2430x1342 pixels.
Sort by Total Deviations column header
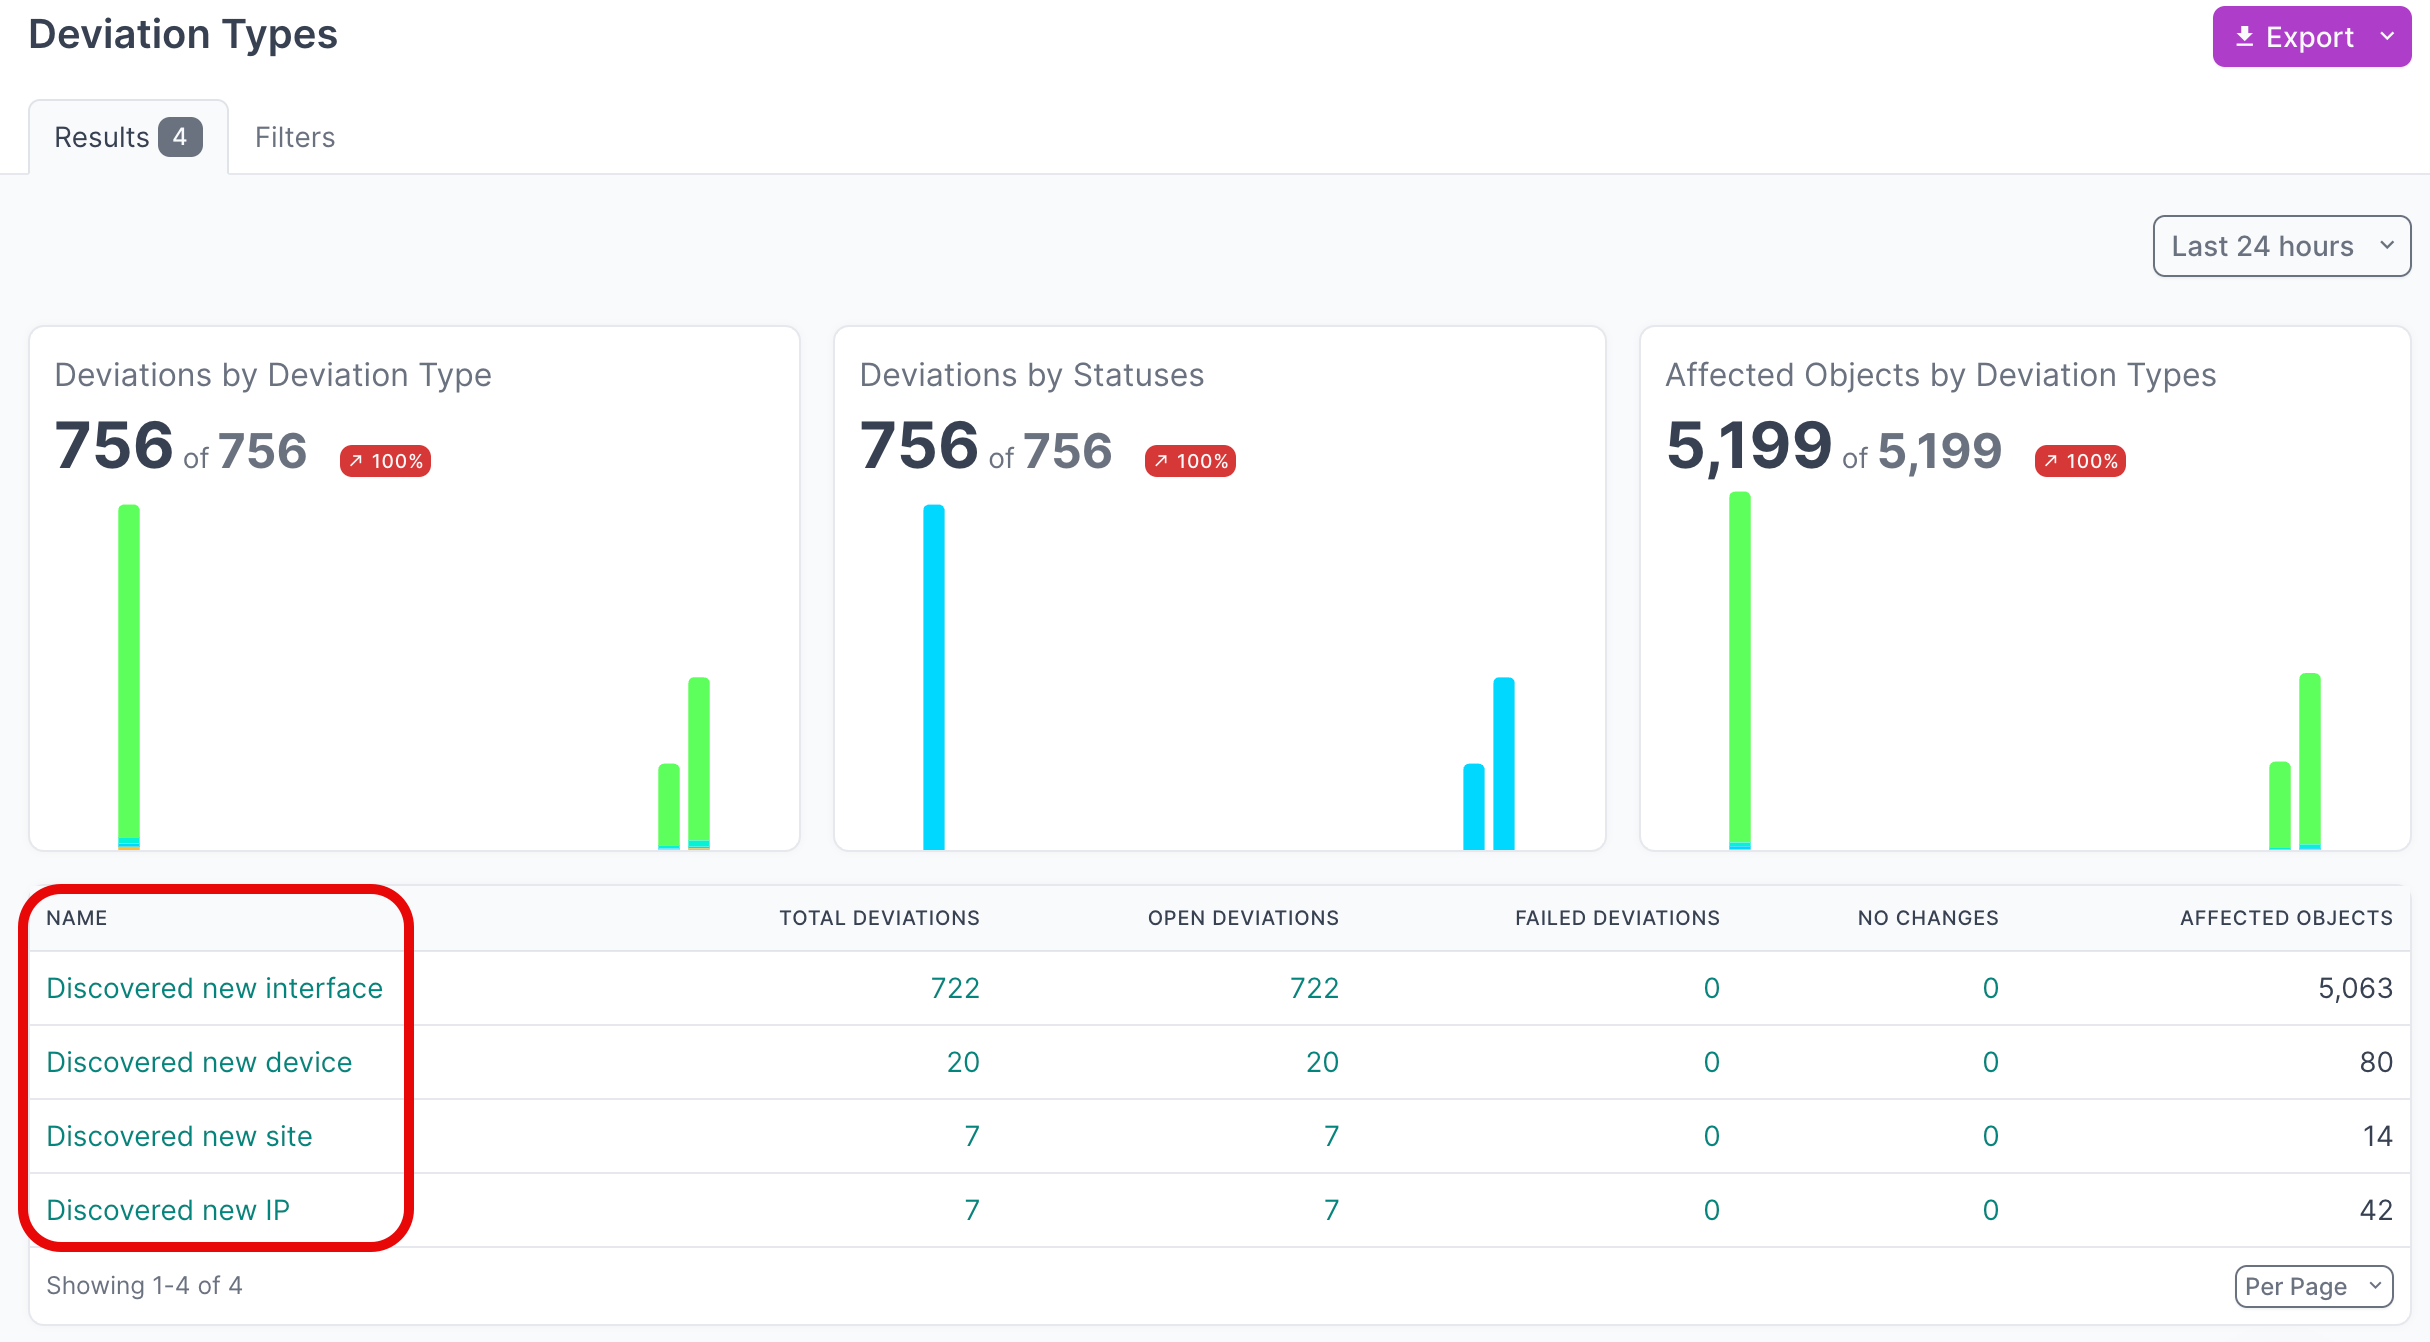tap(878, 918)
